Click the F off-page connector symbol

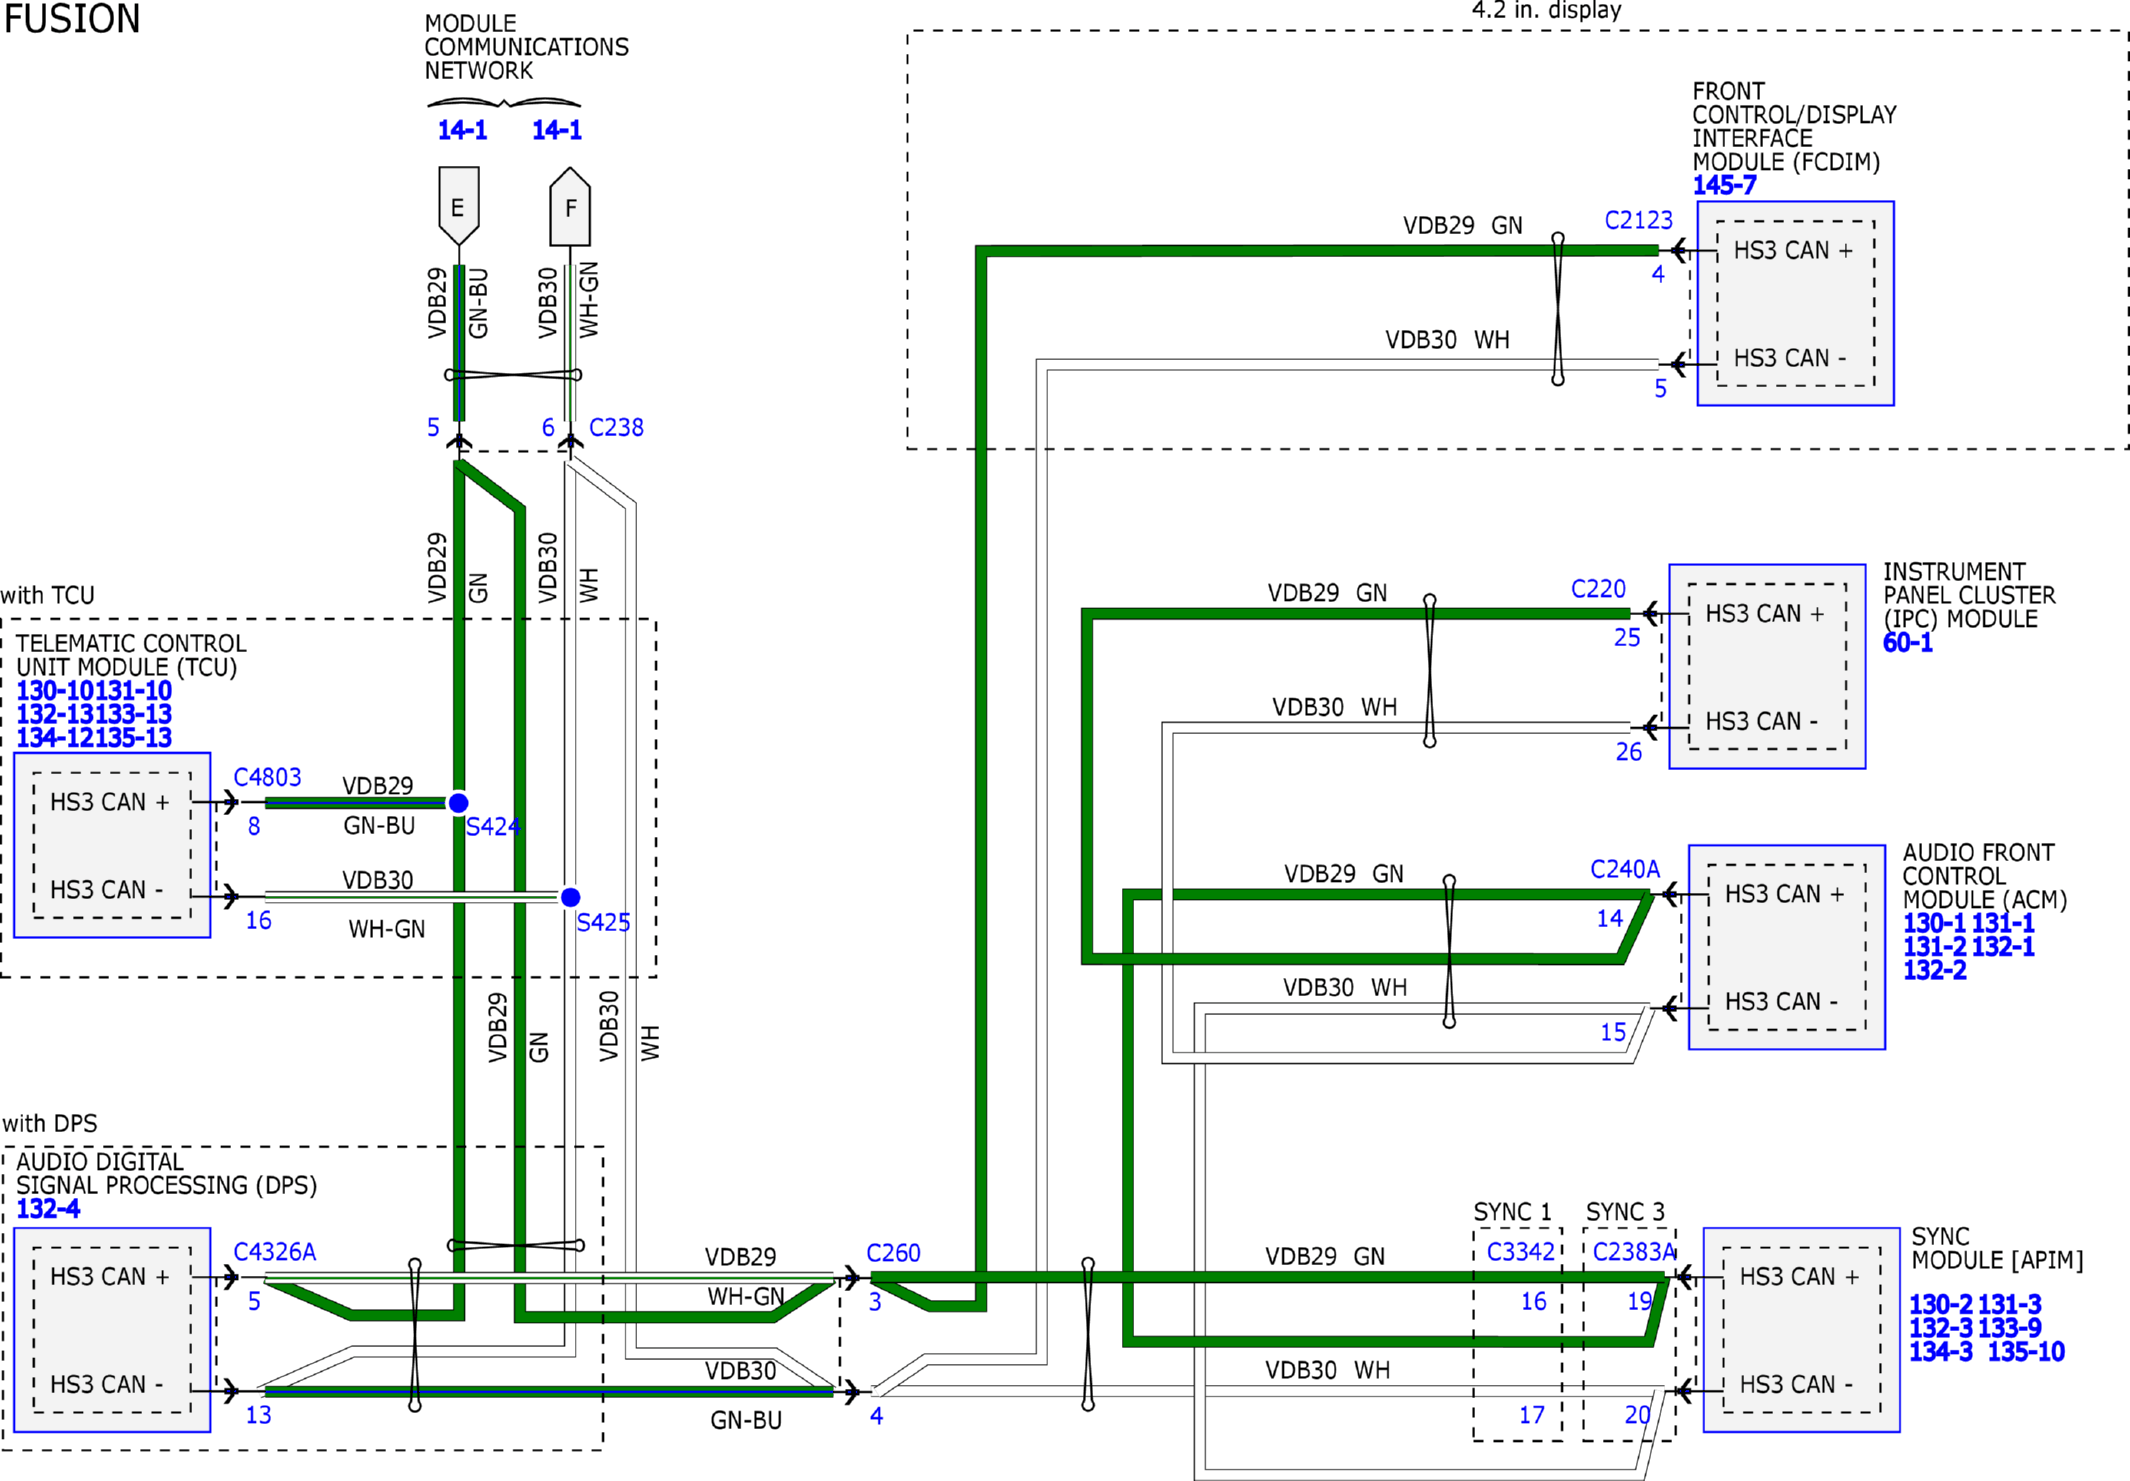point(570,206)
